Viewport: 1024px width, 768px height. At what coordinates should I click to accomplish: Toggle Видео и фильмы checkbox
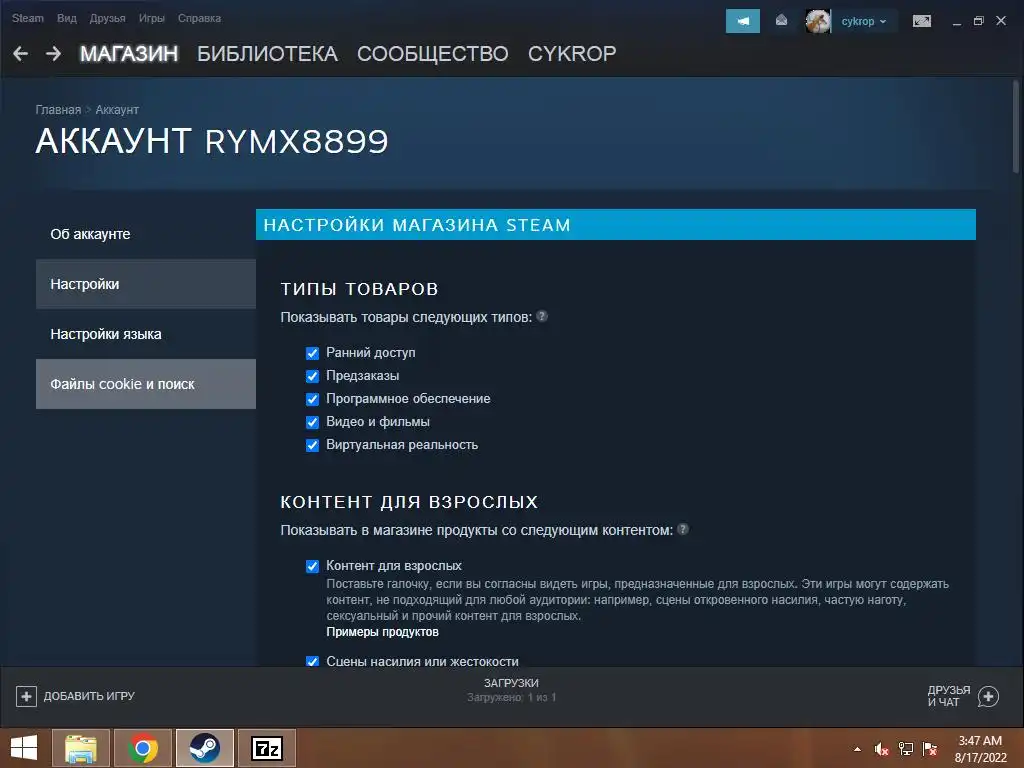pyautogui.click(x=312, y=422)
